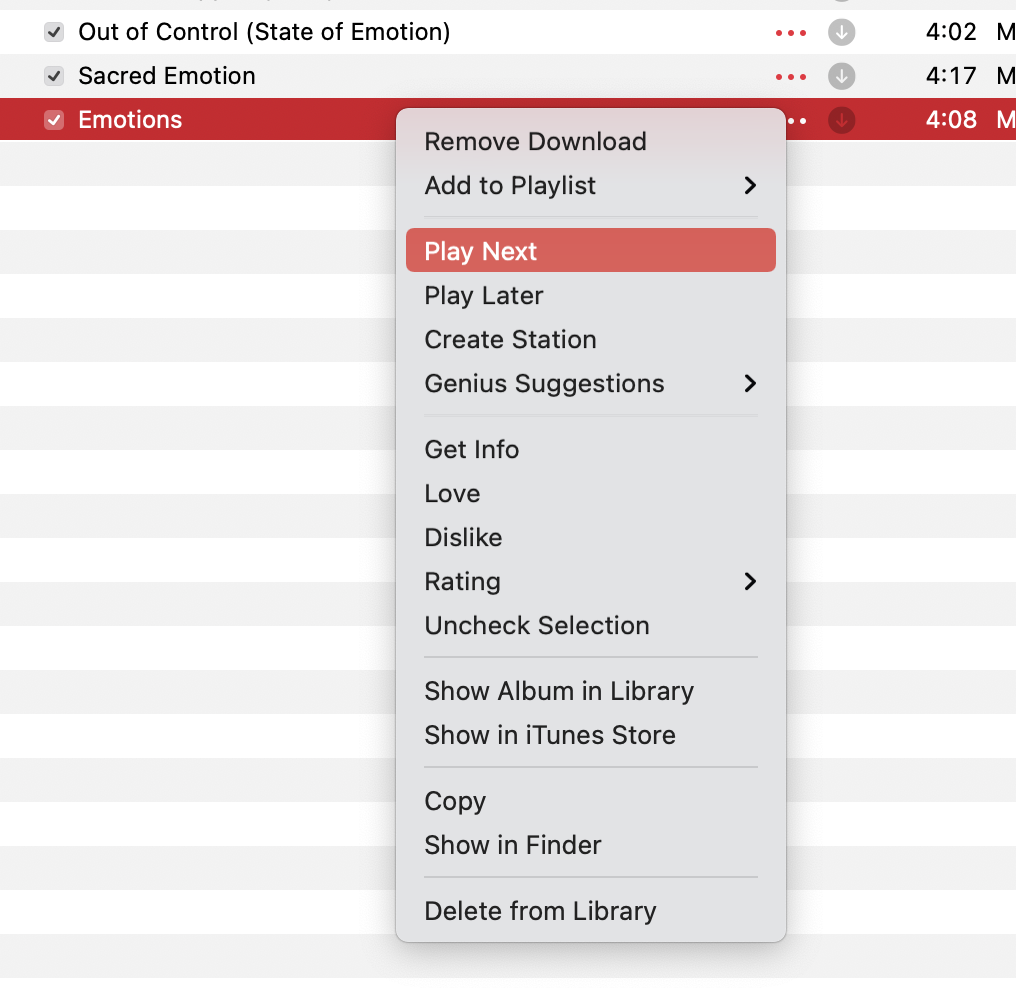Open more options dots for Out of Control
1016x998 pixels.
click(791, 32)
